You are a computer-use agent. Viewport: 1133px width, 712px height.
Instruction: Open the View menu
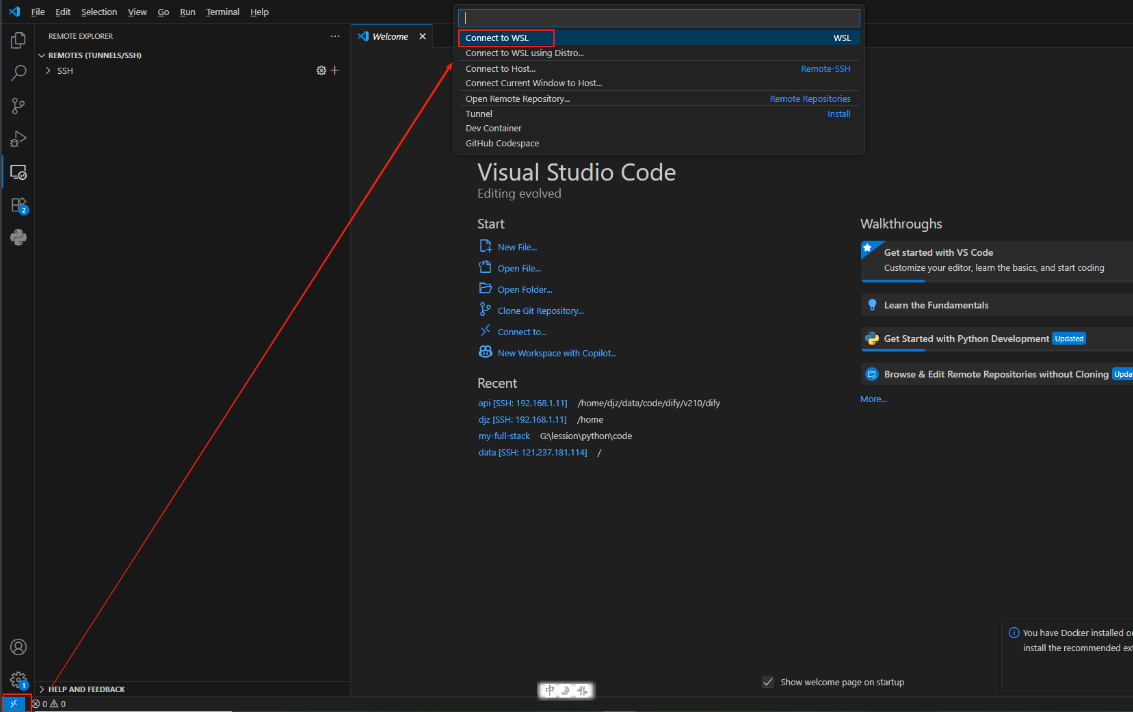coord(137,12)
